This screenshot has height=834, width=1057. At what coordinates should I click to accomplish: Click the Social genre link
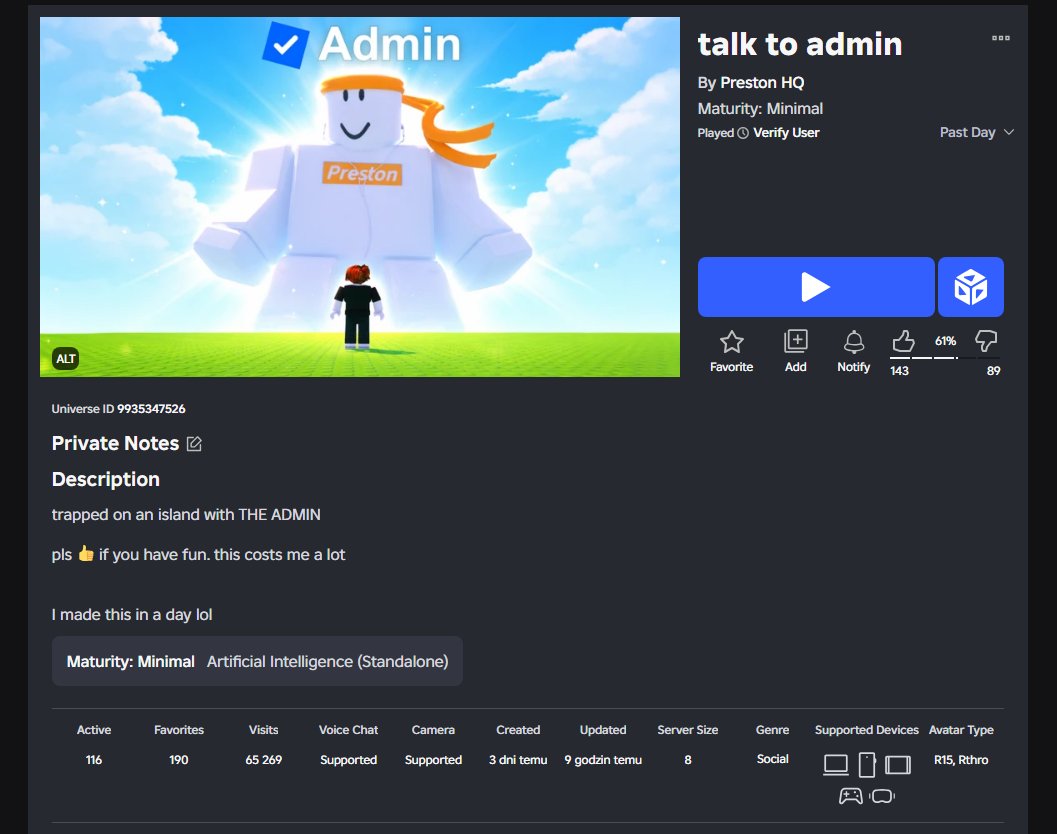click(773, 759)
